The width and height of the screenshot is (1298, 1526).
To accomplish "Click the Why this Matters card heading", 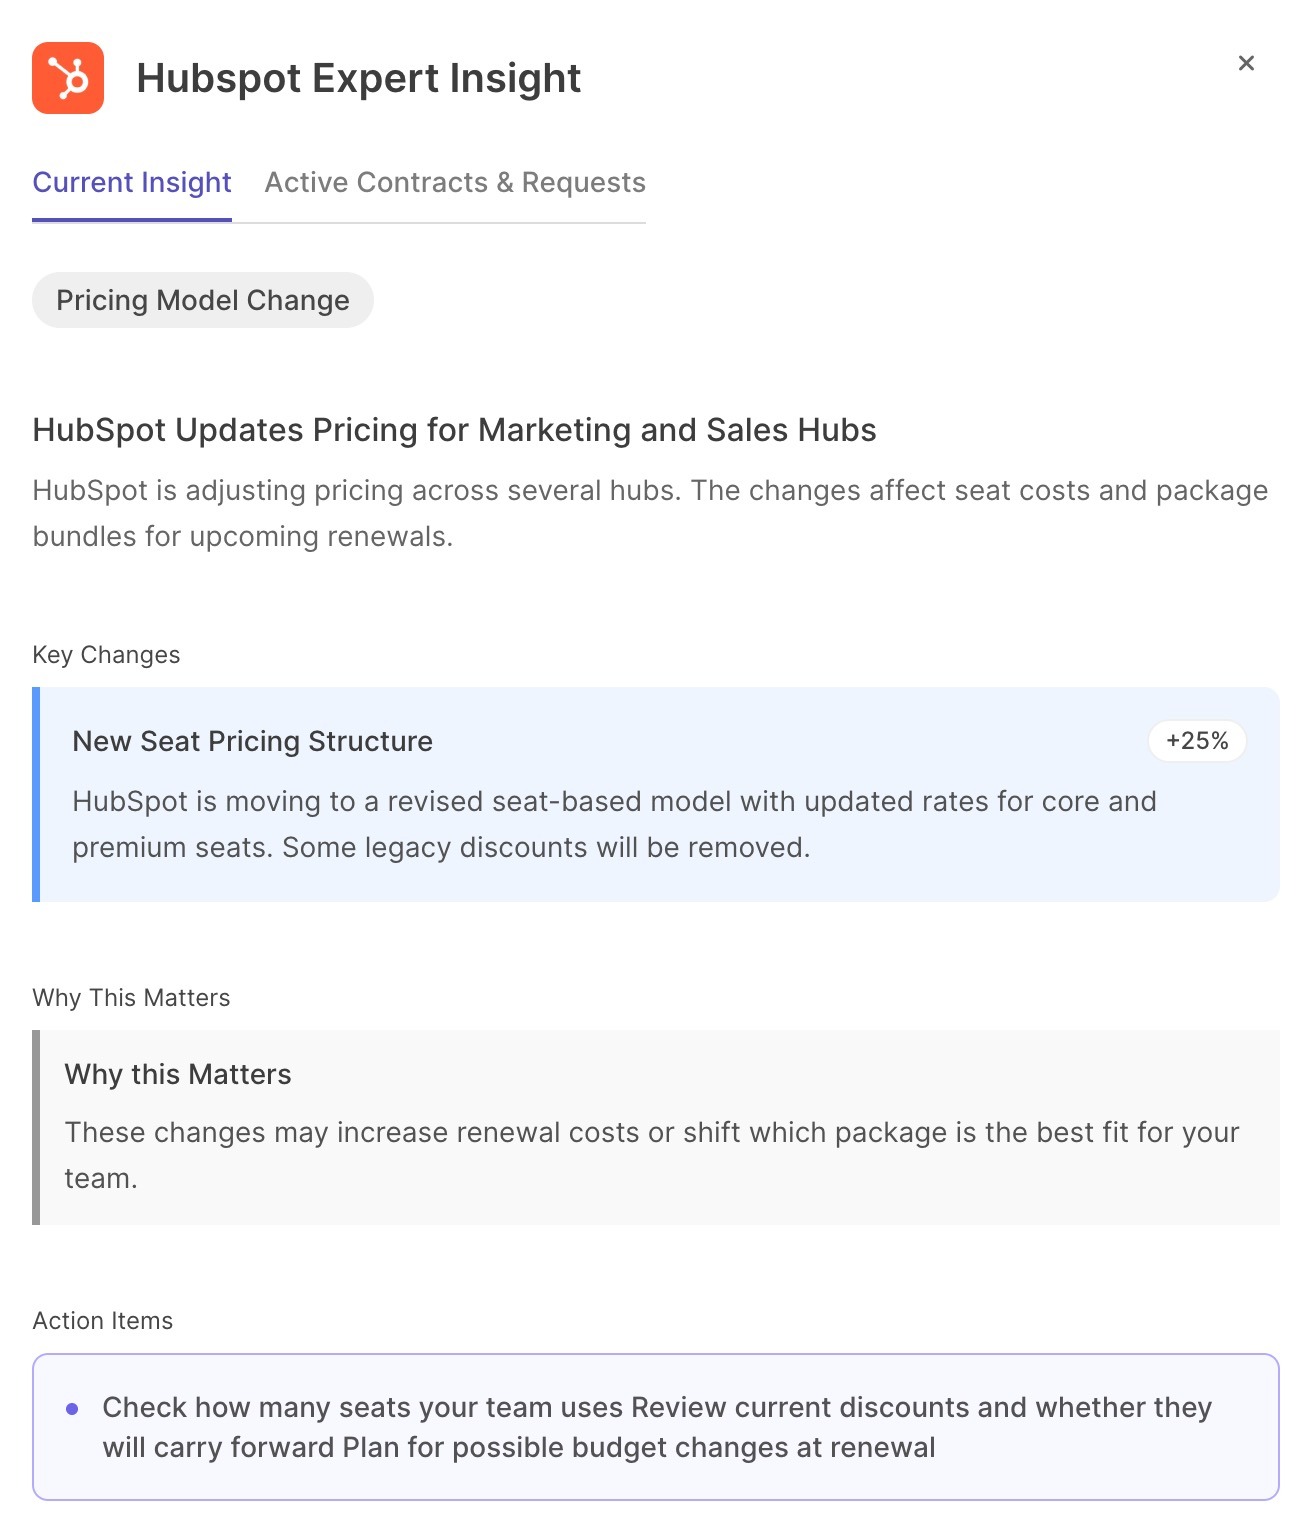I will pyautogui.click(x=178, y=1074).
